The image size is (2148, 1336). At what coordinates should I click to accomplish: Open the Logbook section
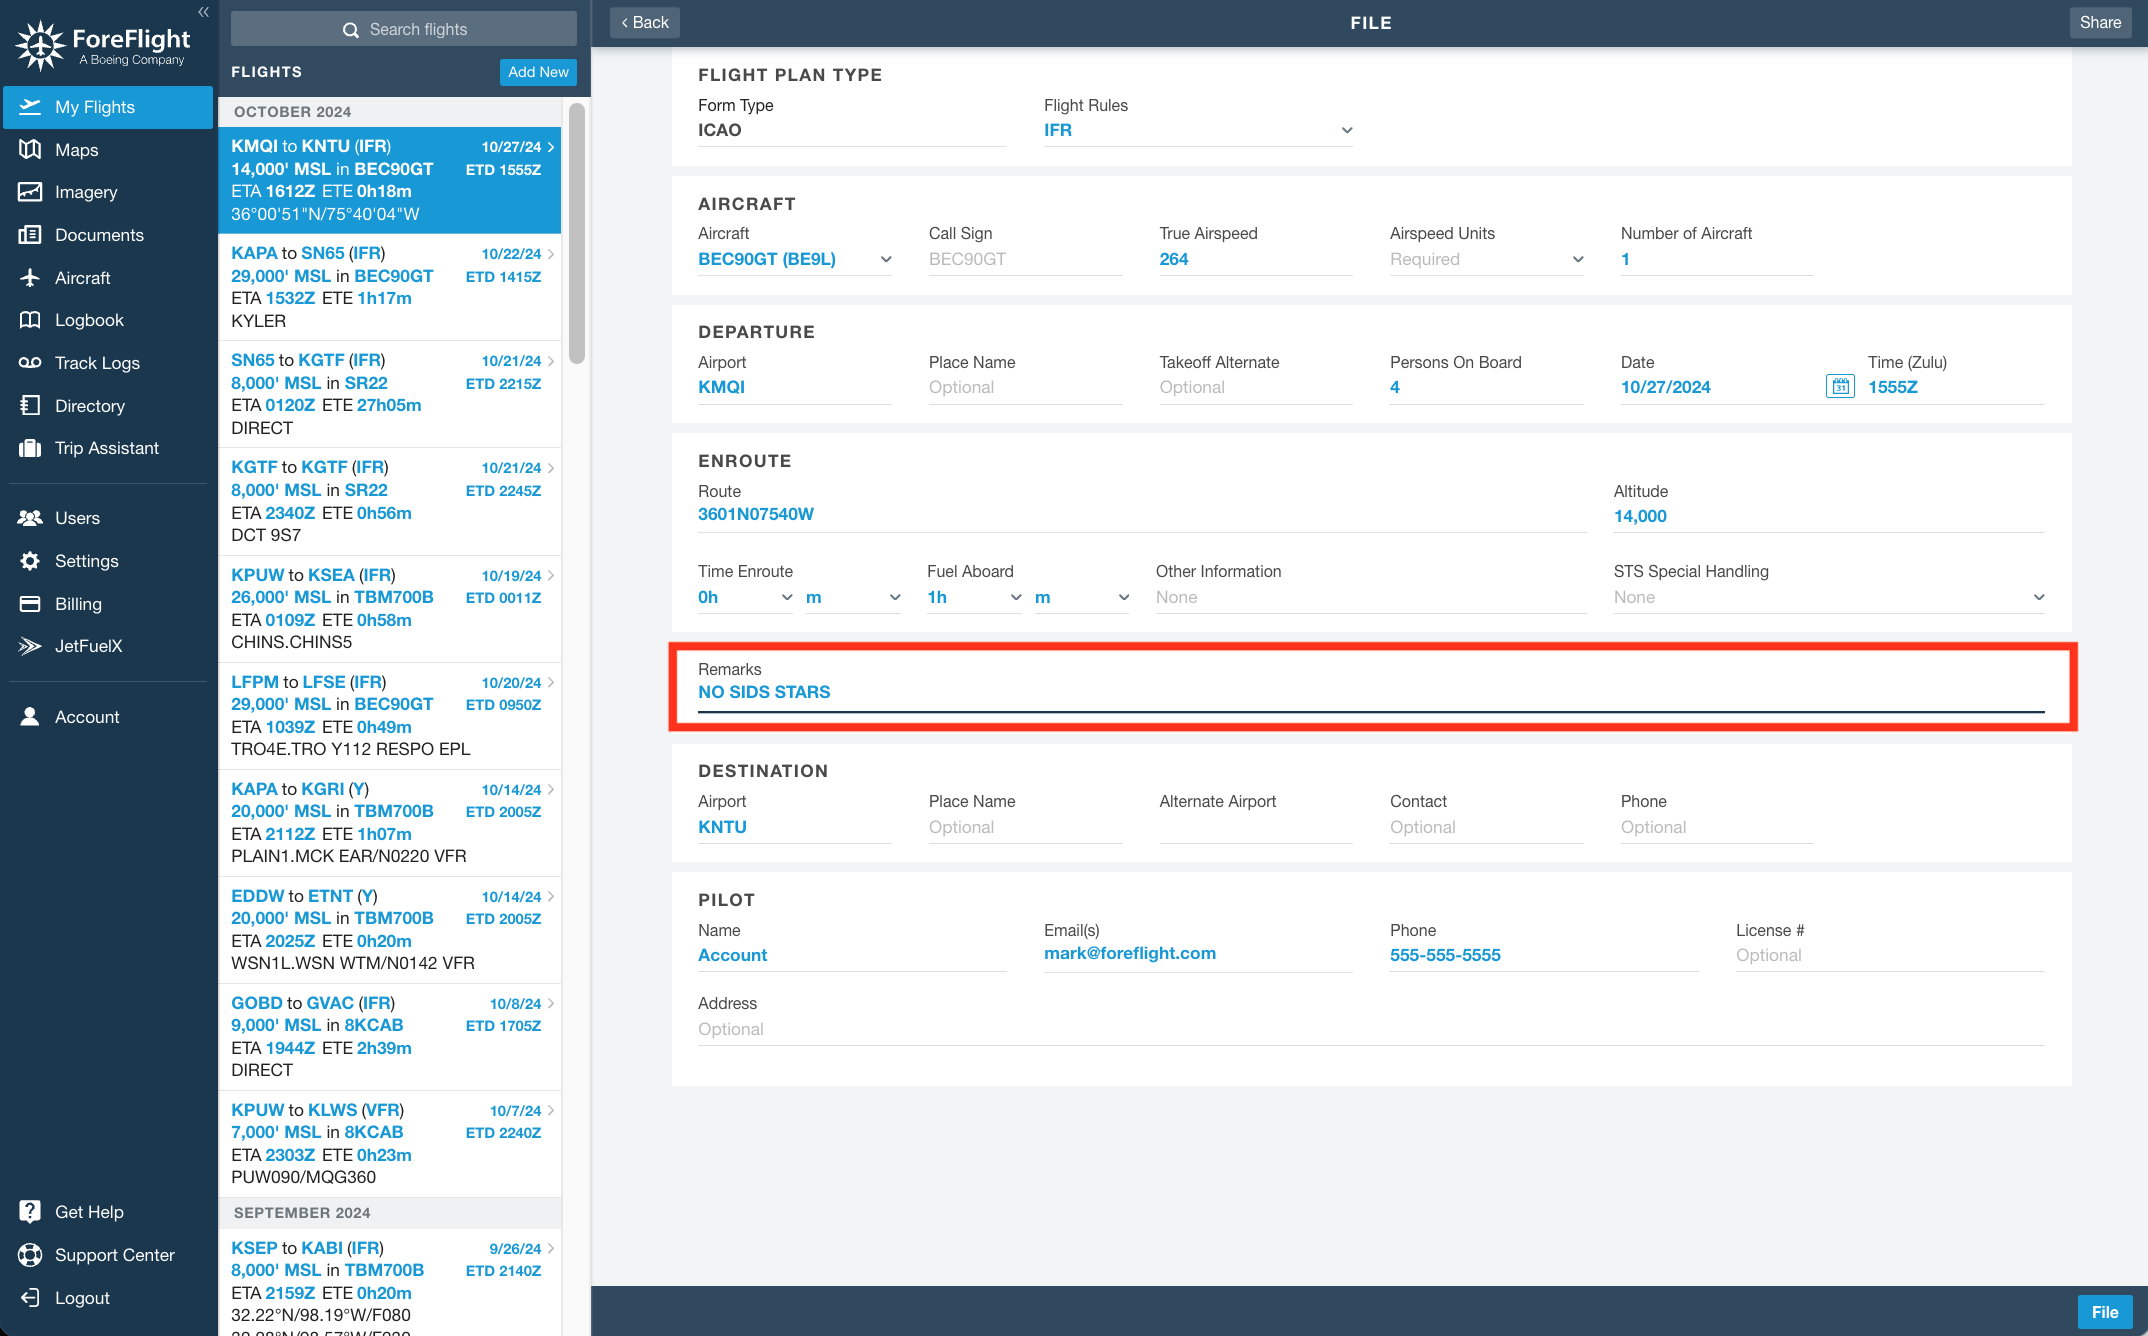[90, 320]
